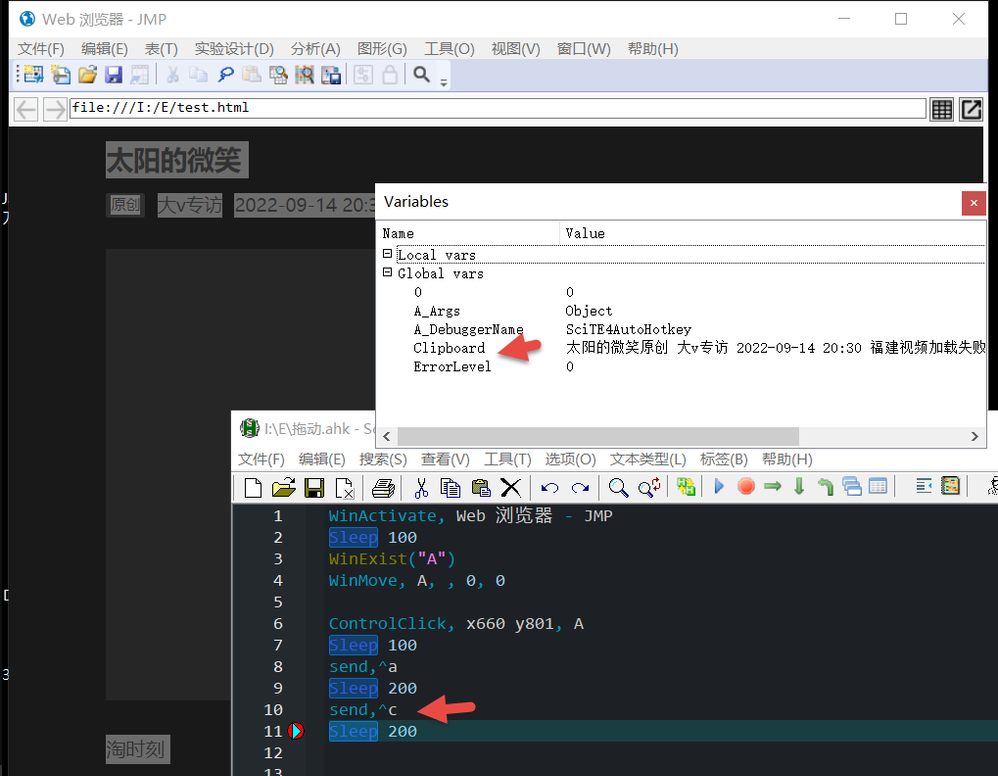Click the Step Into green down arrow
The height and width of the screenshot is (776, 998).
[x=799, y=487]
